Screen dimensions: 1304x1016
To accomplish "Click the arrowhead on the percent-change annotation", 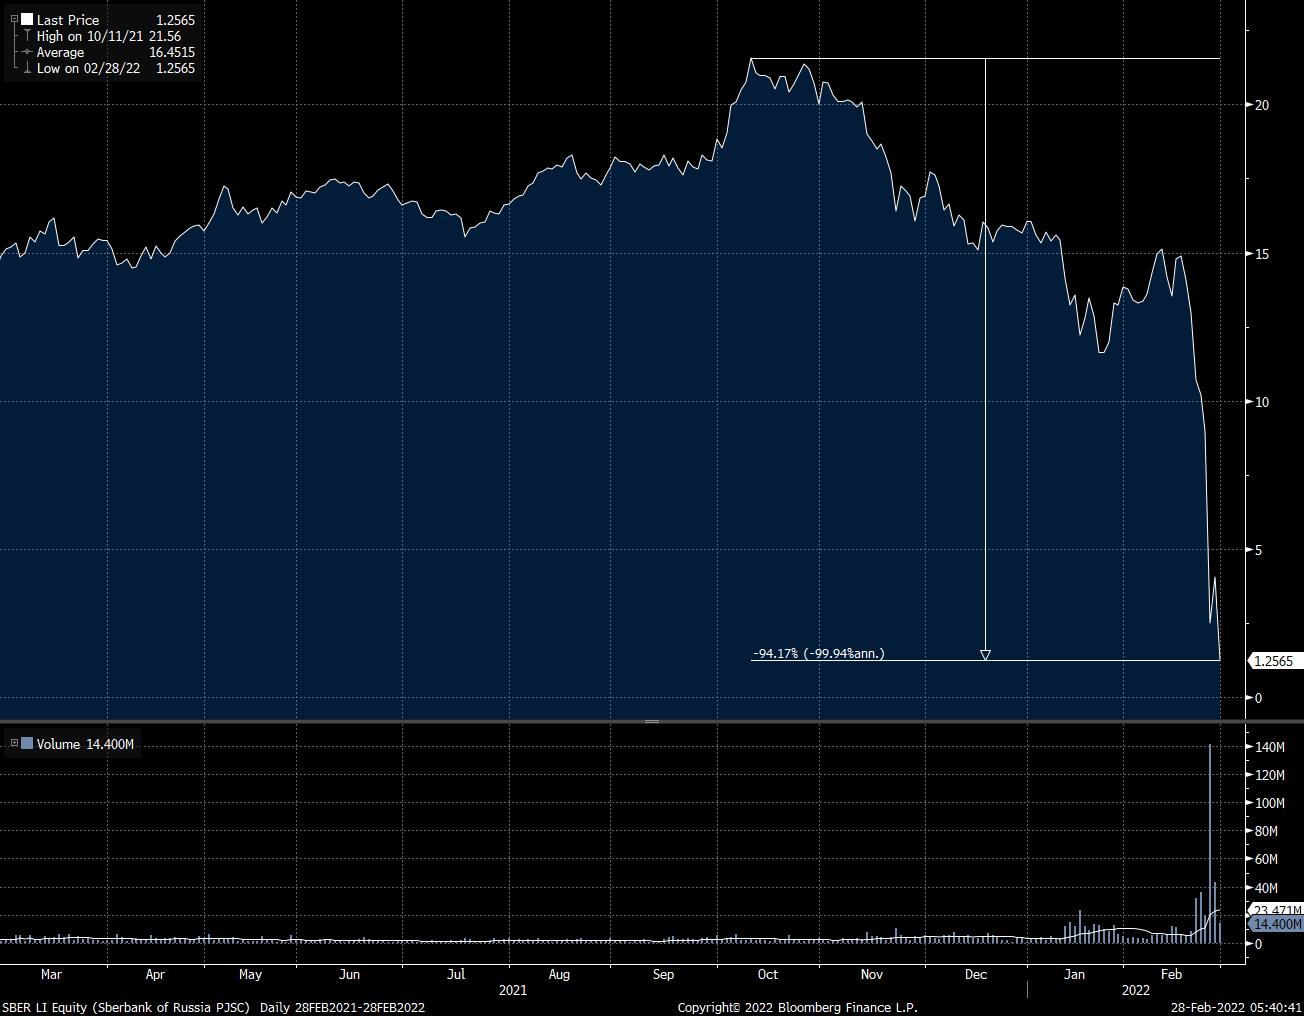I will click(985, 655).
